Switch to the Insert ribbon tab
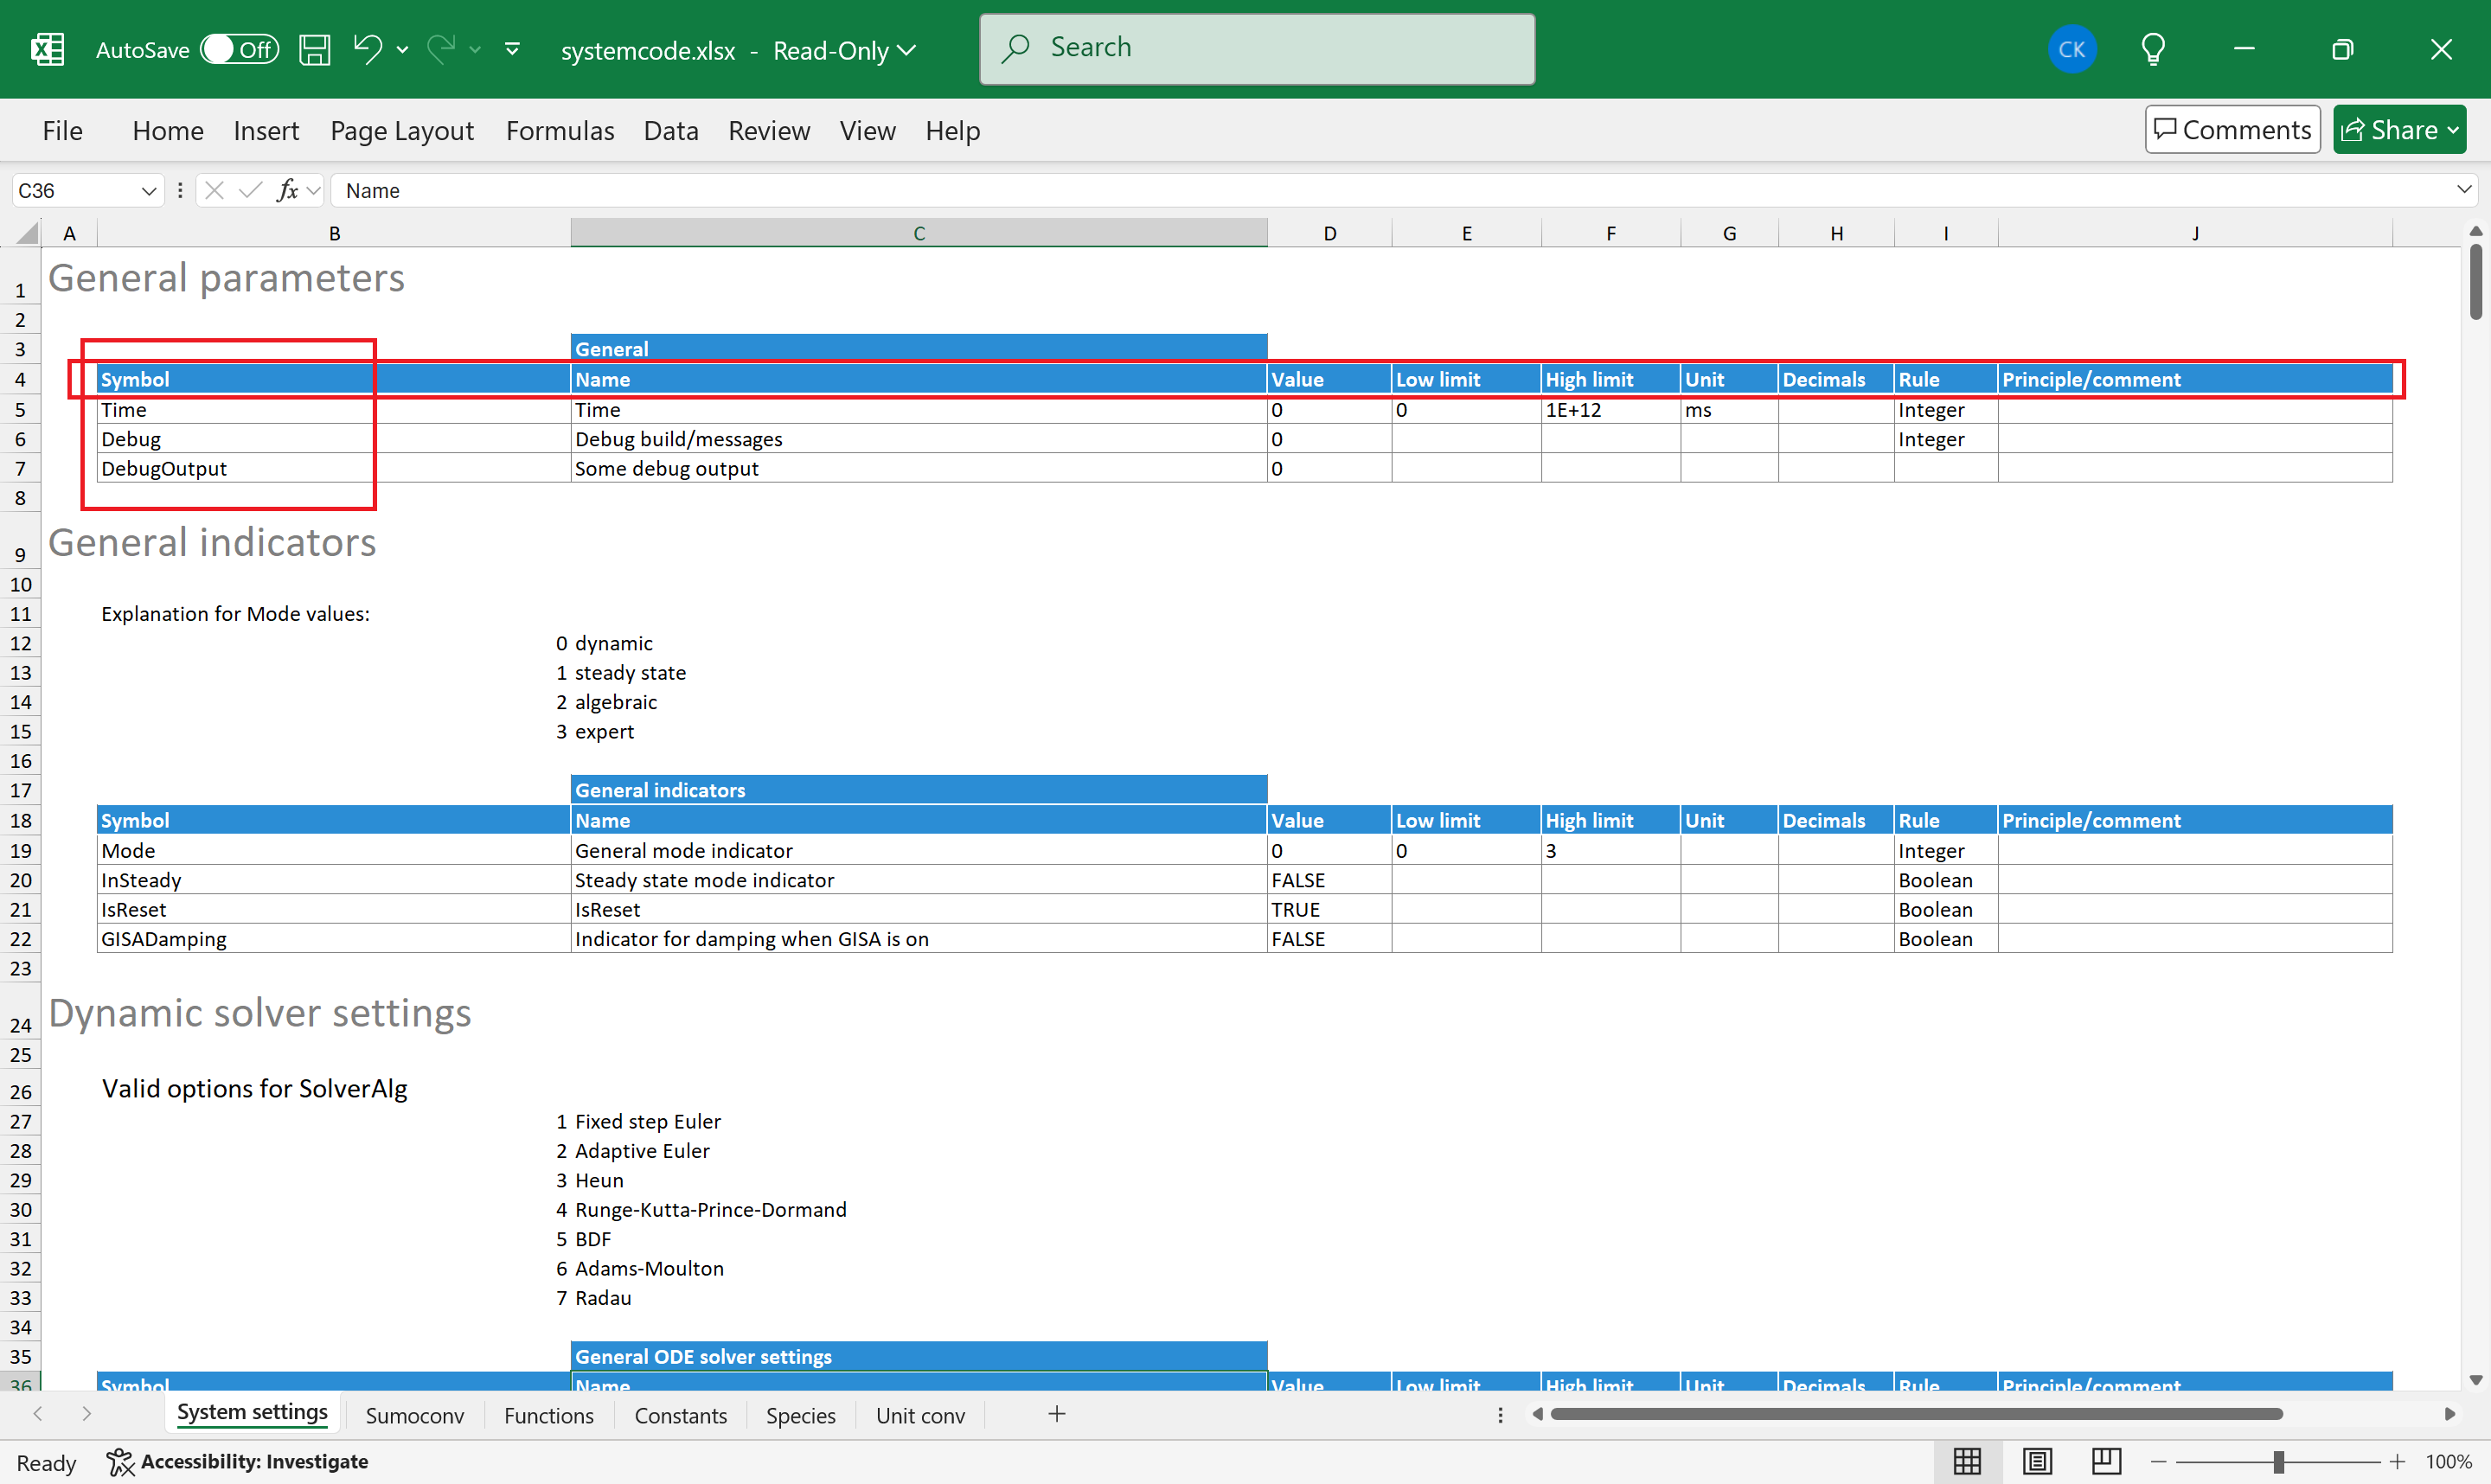This screenshot has width=2491, height=1484. pyautogui.click(x=266, y=131)
